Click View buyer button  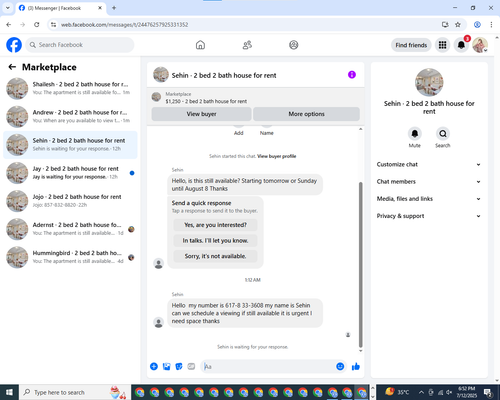coord(201,114)
